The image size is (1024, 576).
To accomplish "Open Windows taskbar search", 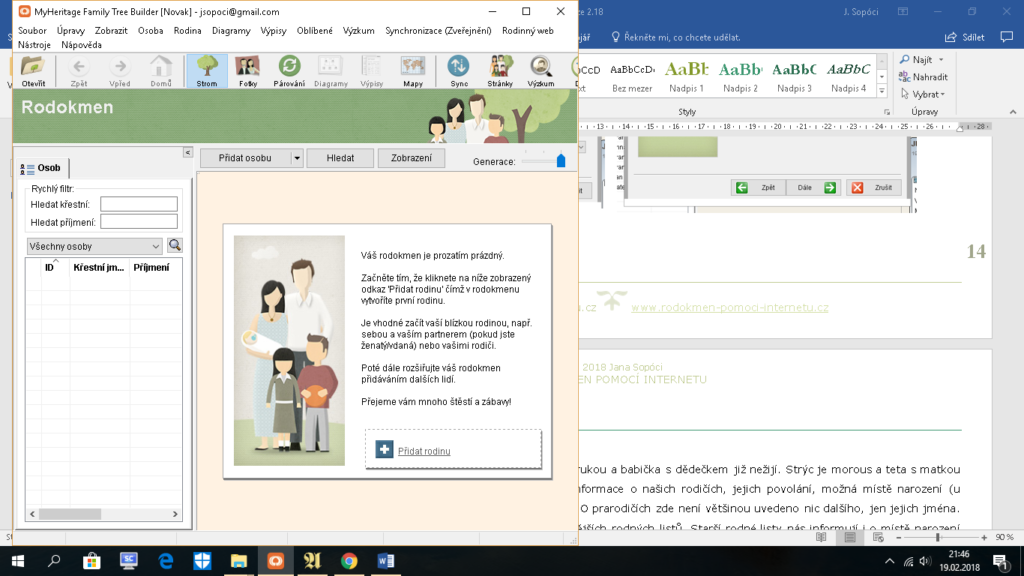I will click(x=54, y=561).
